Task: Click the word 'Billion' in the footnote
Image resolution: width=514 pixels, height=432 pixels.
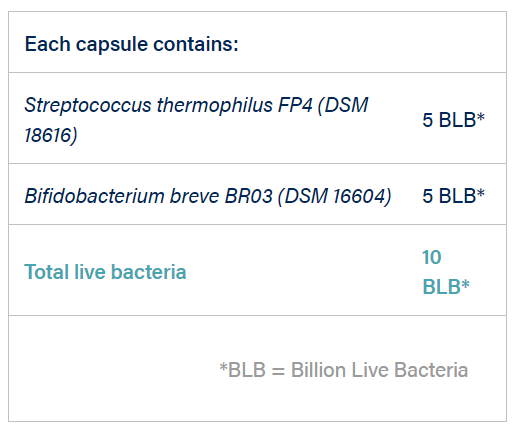Action: [x=318, y=370]
